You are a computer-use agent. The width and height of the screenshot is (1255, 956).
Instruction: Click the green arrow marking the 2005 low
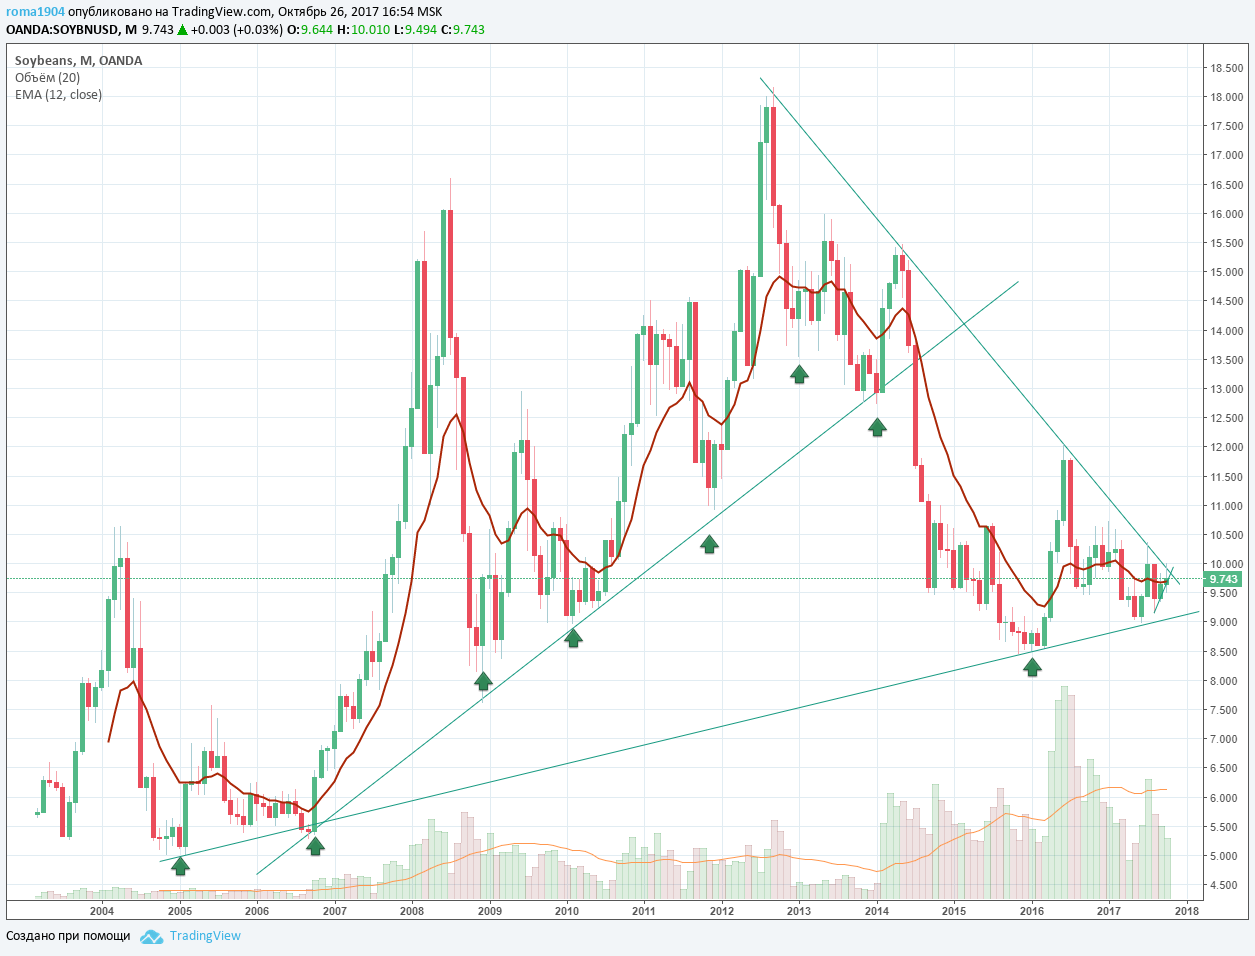point(180,866)
